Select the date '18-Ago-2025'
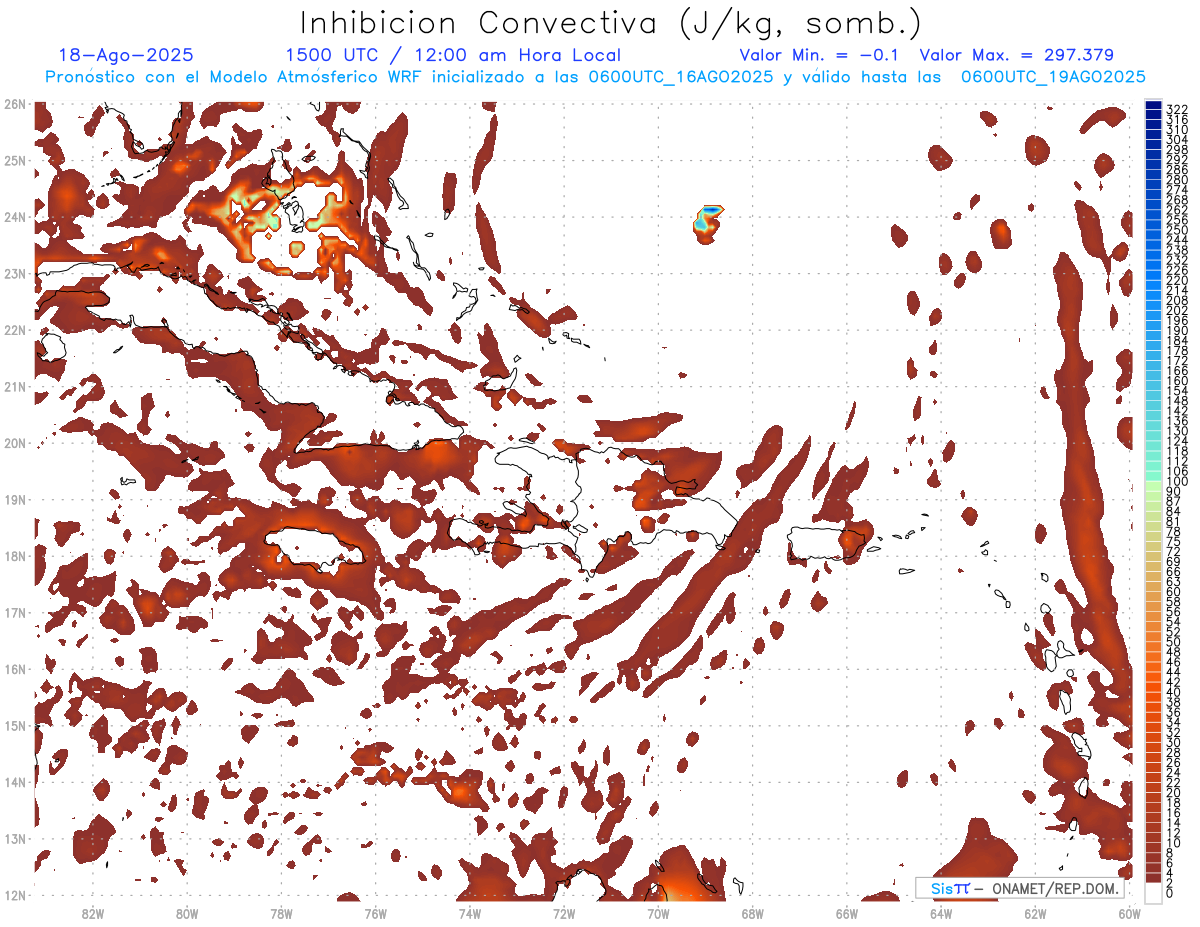Viewport: 1200px width, 927px height. [x=126, y=56]
